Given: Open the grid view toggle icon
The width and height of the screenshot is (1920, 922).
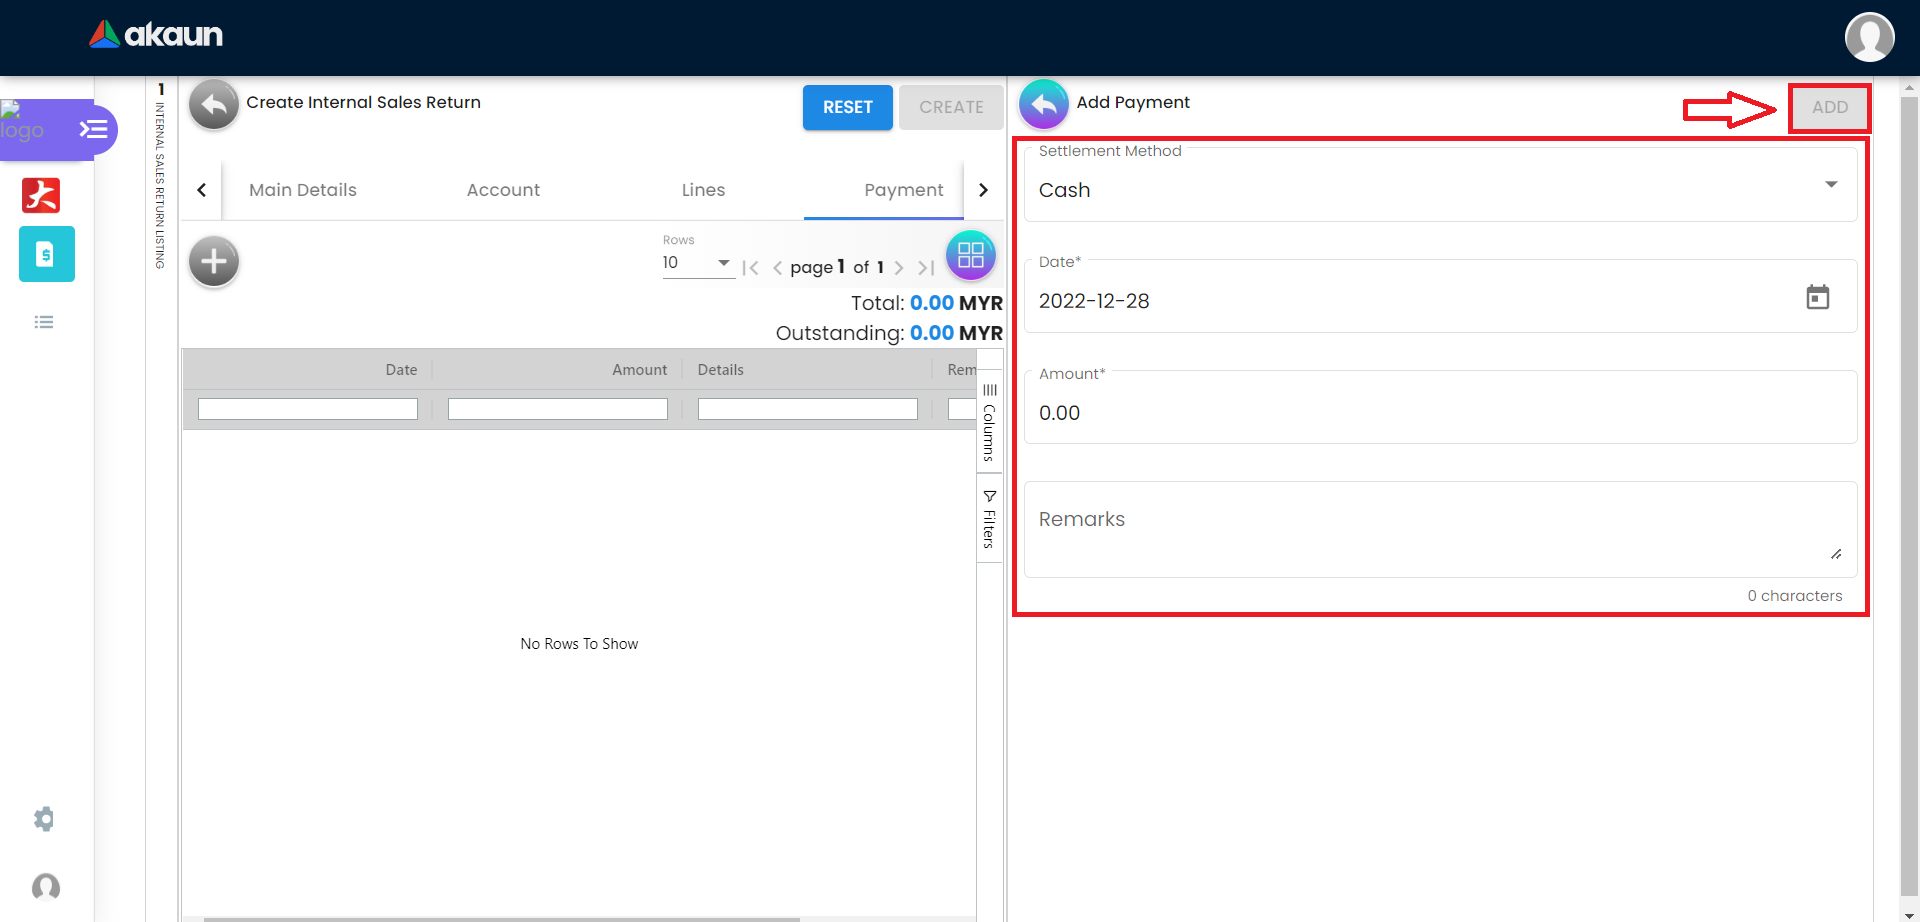Looking at the screenshot, I should (x=970, y=255).
